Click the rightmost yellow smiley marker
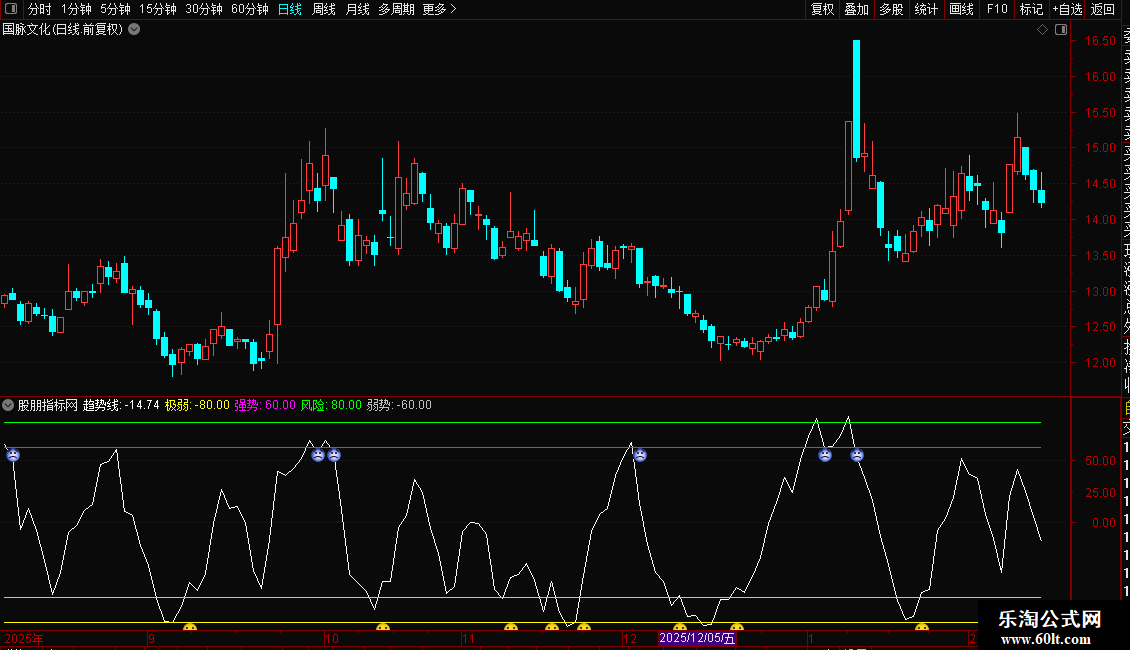 [922, 628]
